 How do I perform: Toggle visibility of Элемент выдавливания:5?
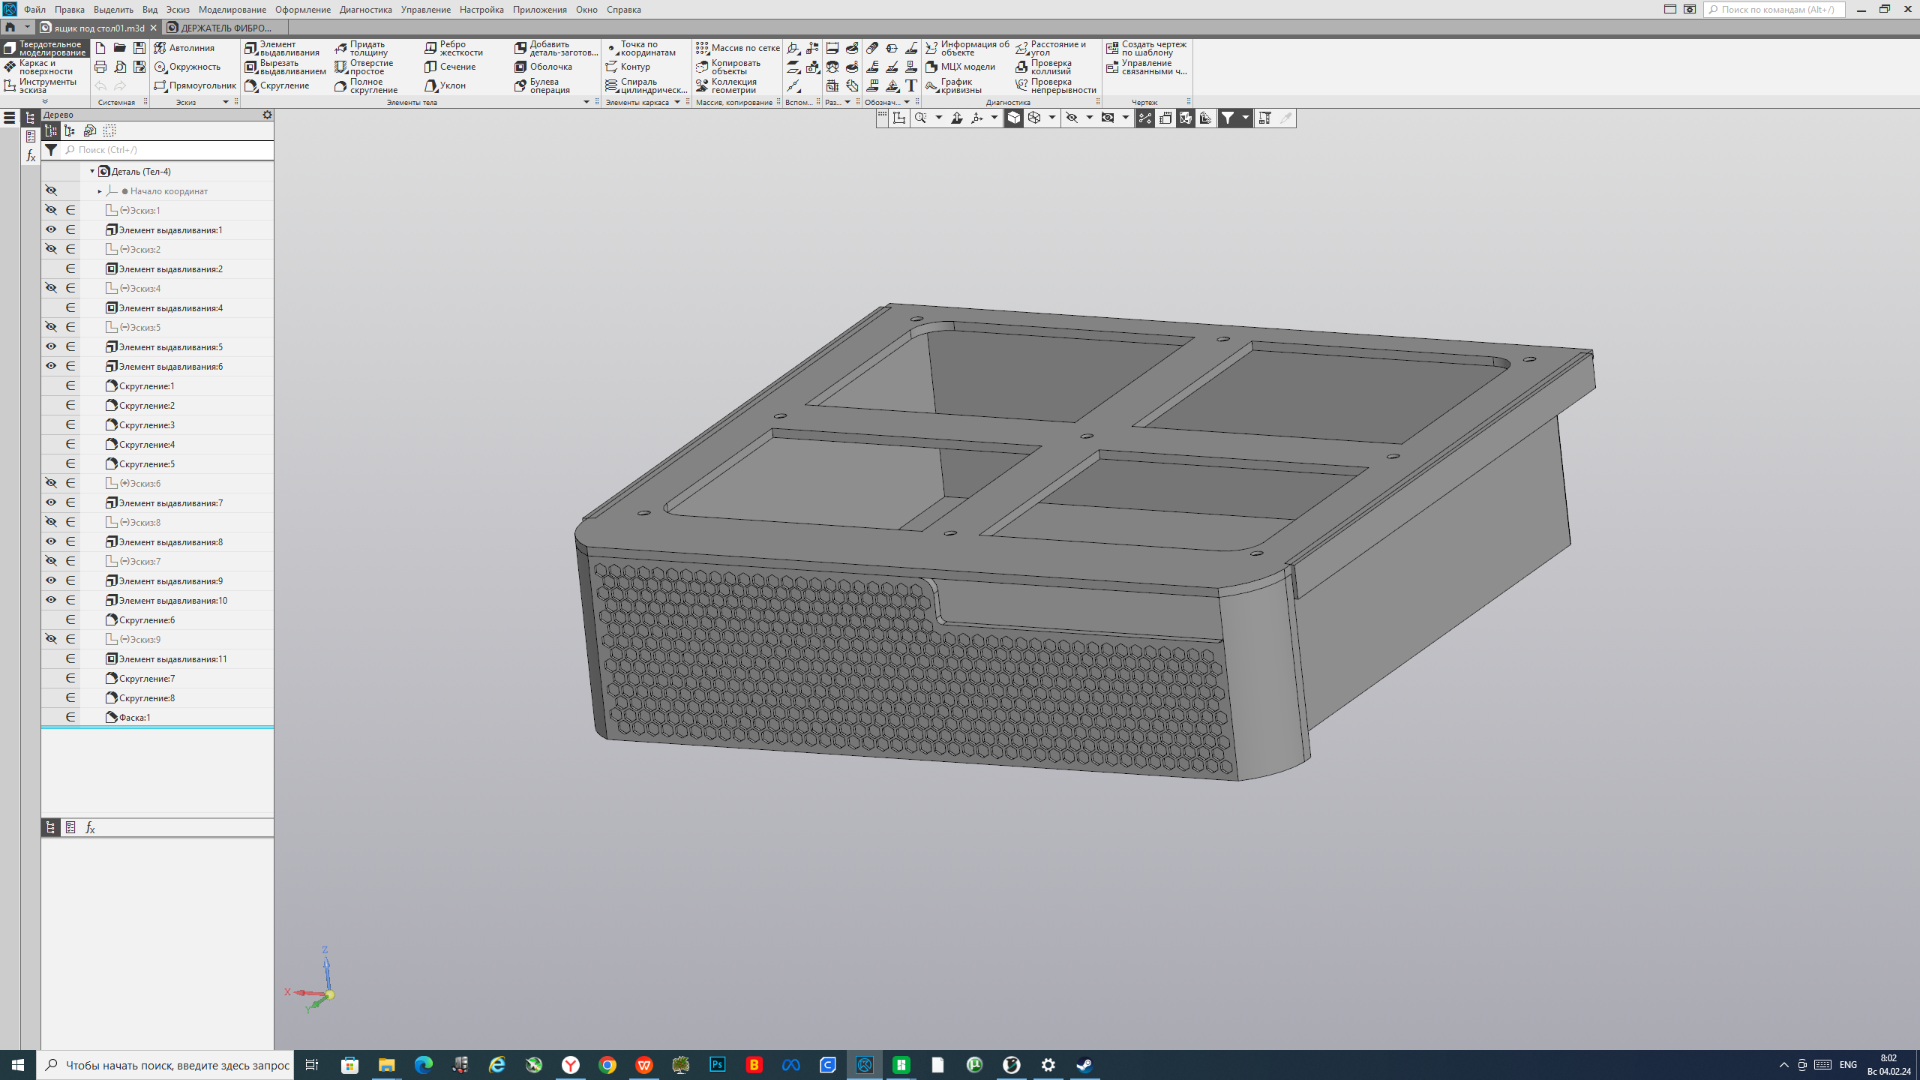pos(51,347)
